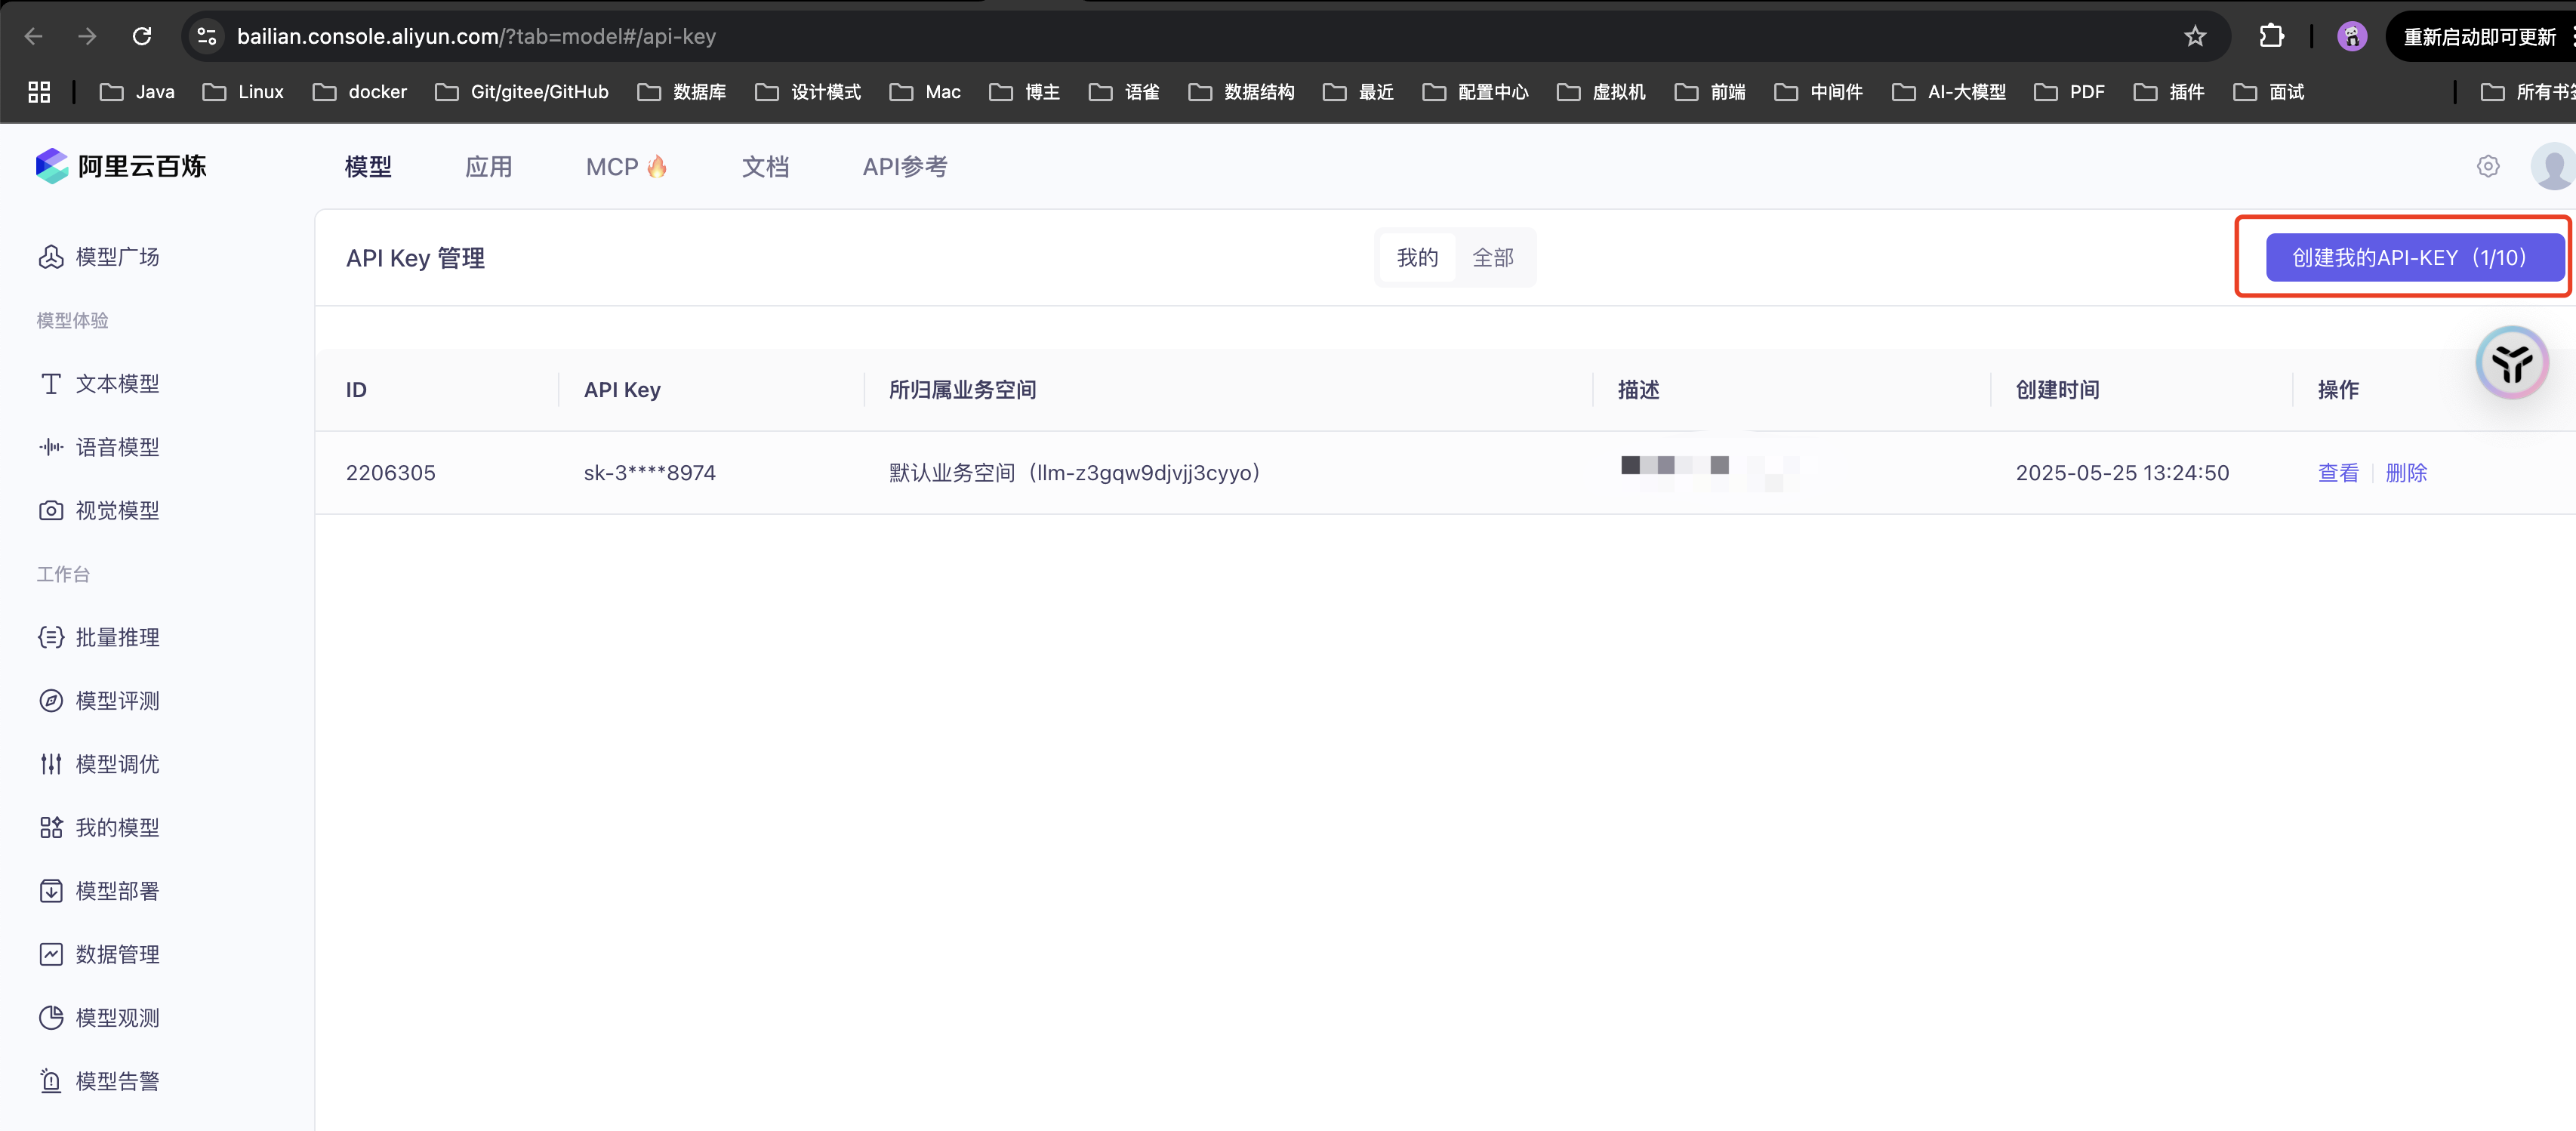Switch the filter to 全部
The image size is (2576, 1131).
coord(1493,257)
